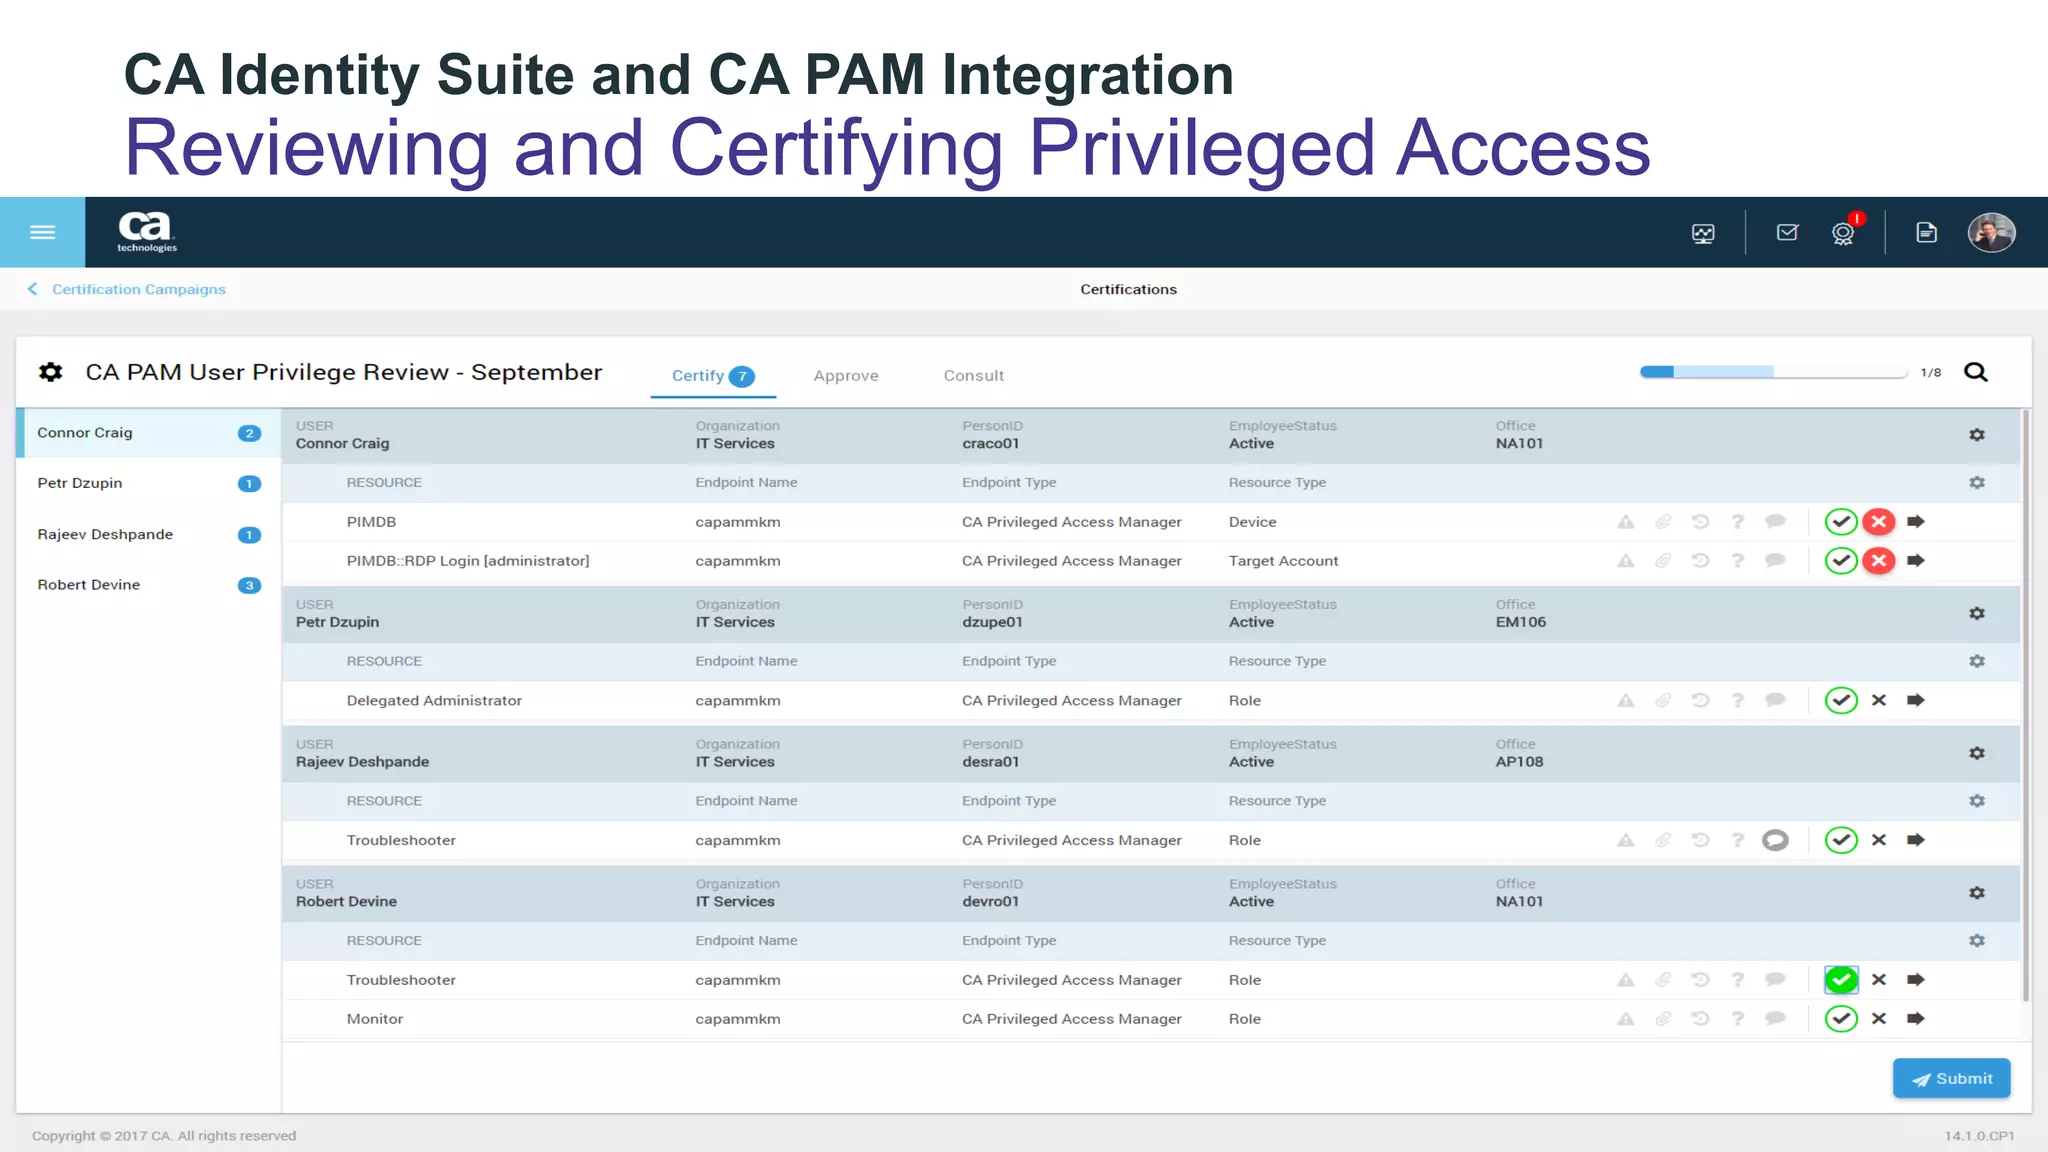This screenshot has width=2048, height=1152.
Task: Approve PIMDB::RDP Login administrator access
Action: point(1841,561)
